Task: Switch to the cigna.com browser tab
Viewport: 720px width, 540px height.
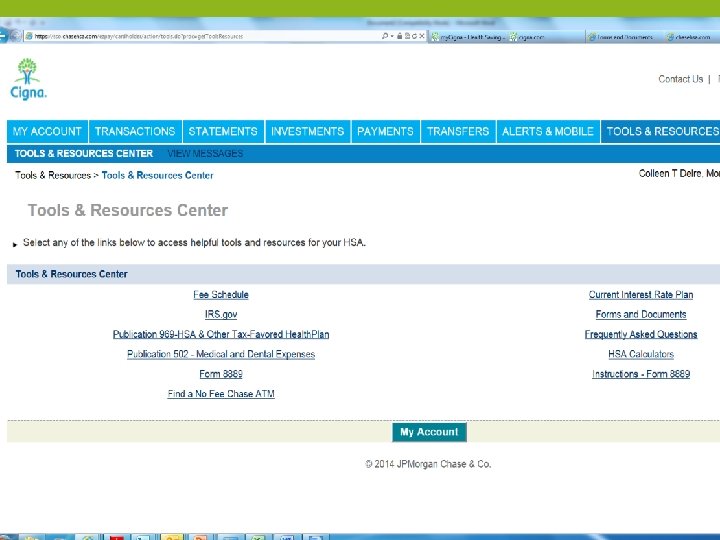Action: click(x=546, y=37)
